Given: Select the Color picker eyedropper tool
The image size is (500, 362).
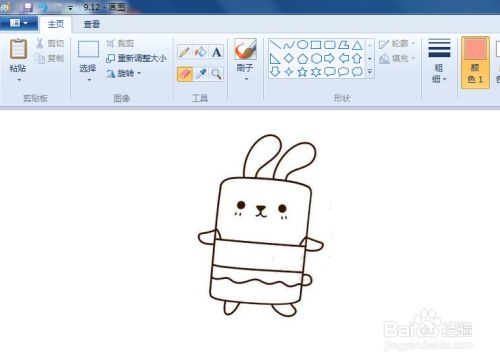Looking at the screenshot, I should click(x=201, y=74).
